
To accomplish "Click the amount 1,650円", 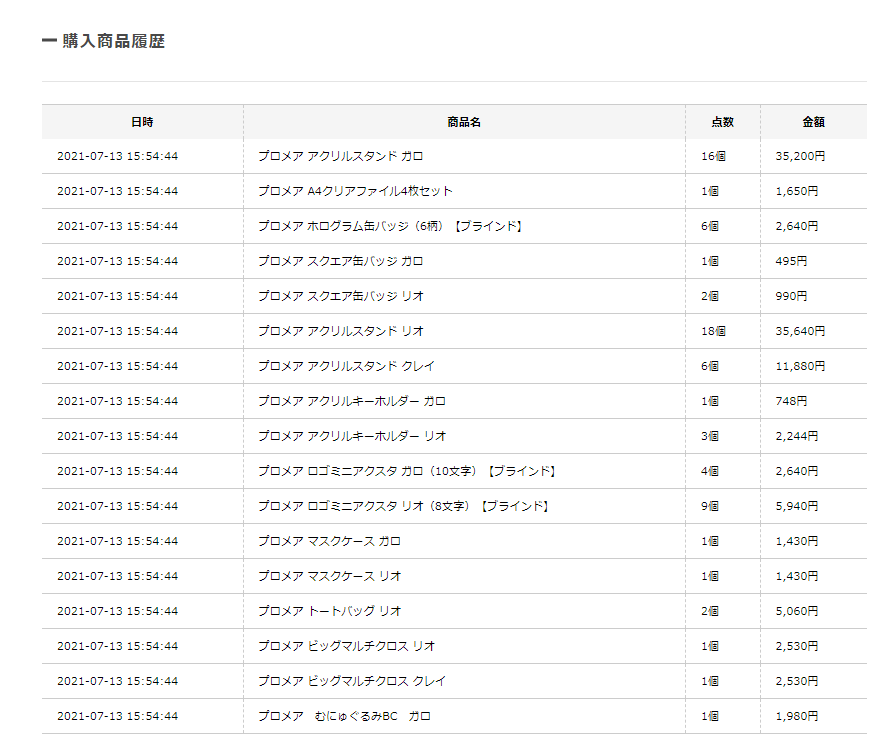I will pyautogui.click(x=797, y=191).
